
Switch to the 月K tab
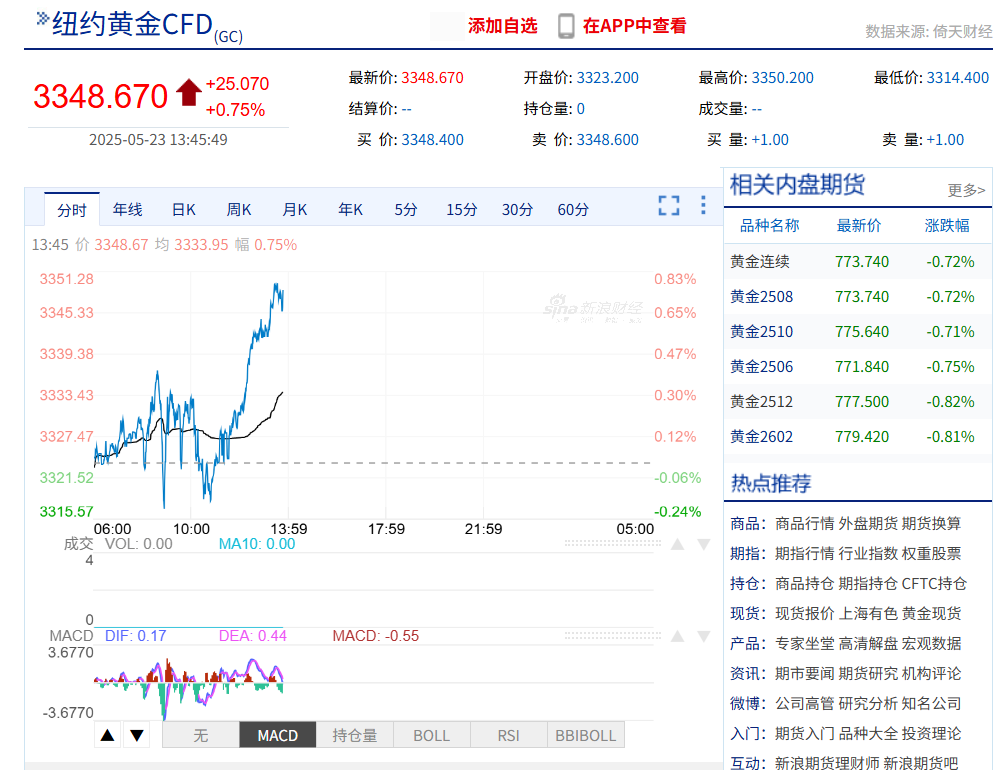coord(295,210)
